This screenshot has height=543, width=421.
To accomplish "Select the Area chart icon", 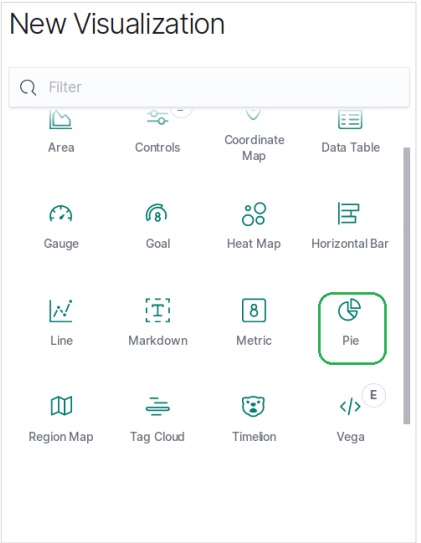I will [61, 119].
